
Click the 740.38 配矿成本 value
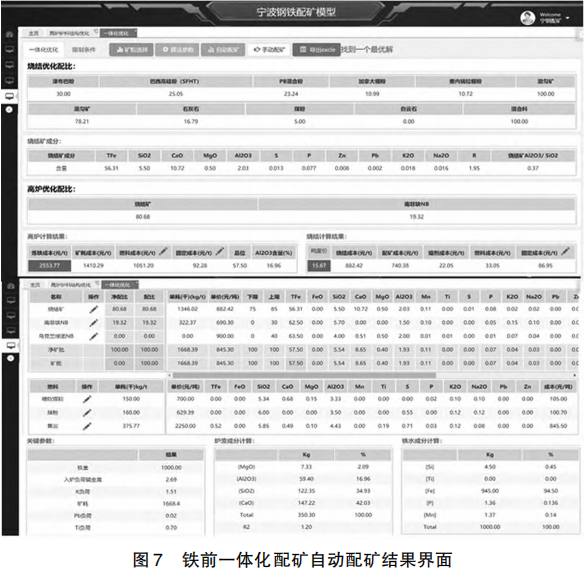click(400, 266)
